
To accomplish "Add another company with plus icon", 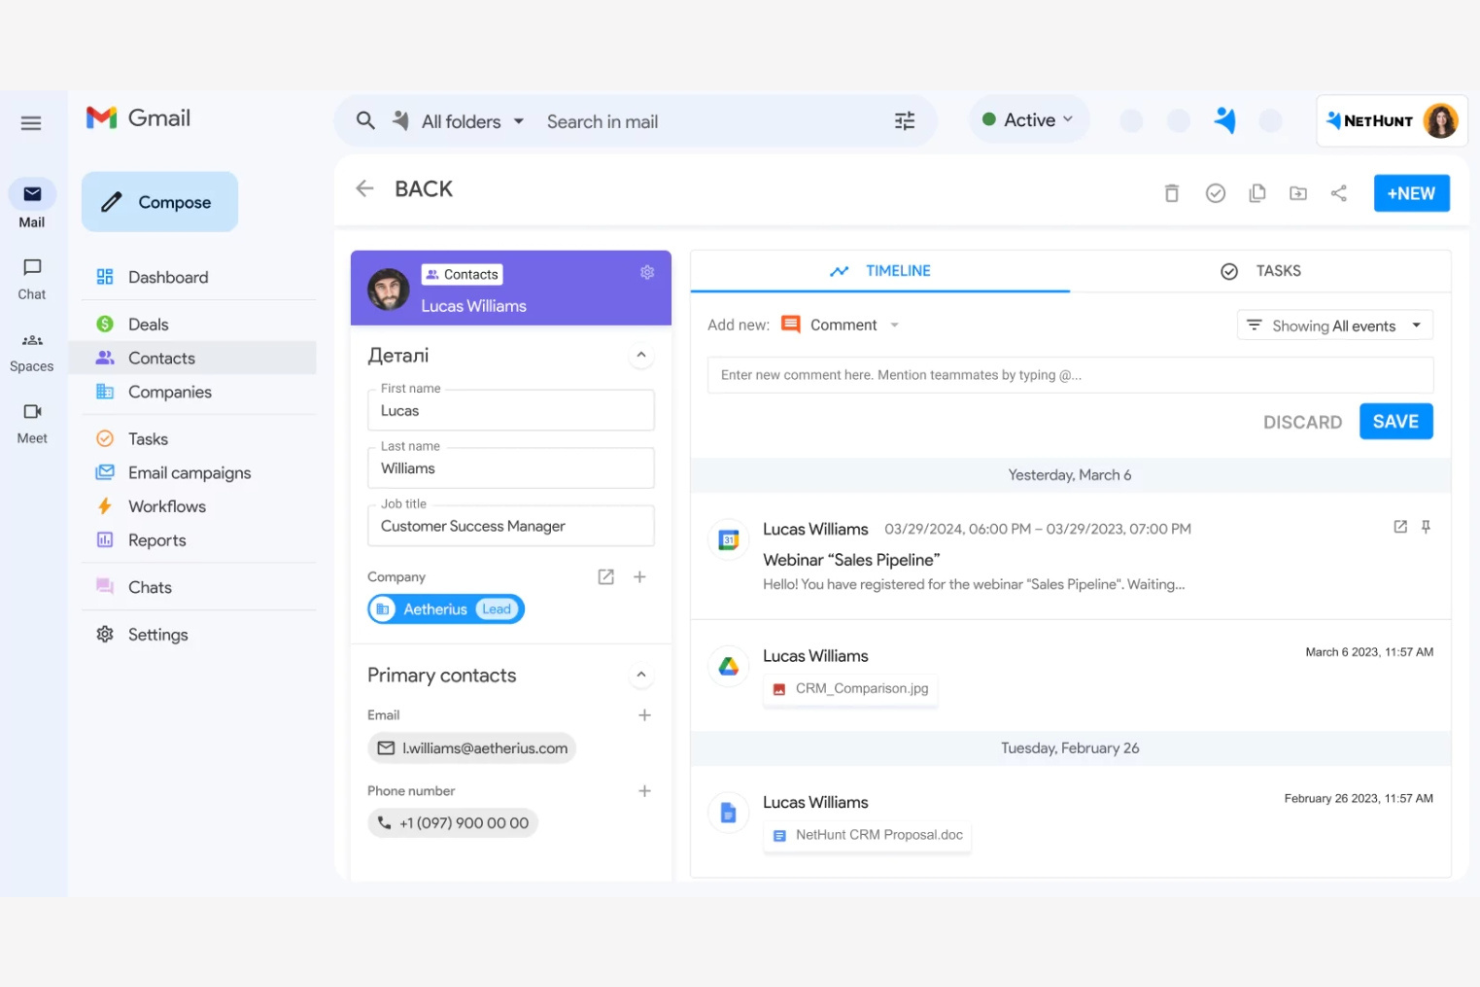I will (x=640, y=577).
